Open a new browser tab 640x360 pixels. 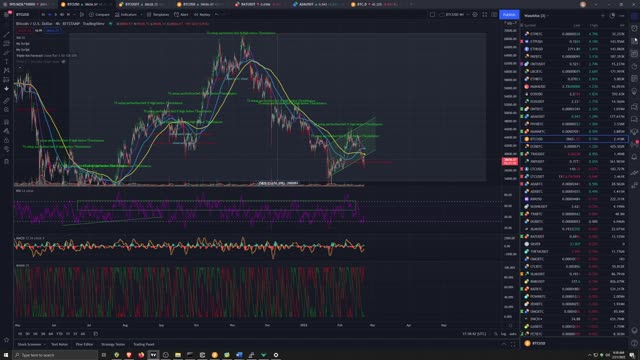[411, 4]
